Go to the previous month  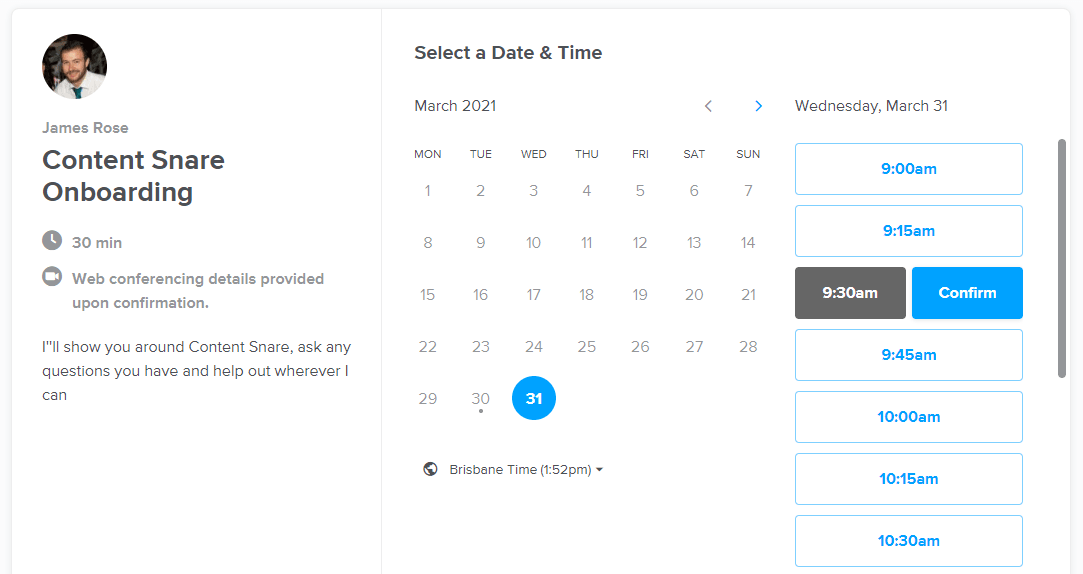708,106
